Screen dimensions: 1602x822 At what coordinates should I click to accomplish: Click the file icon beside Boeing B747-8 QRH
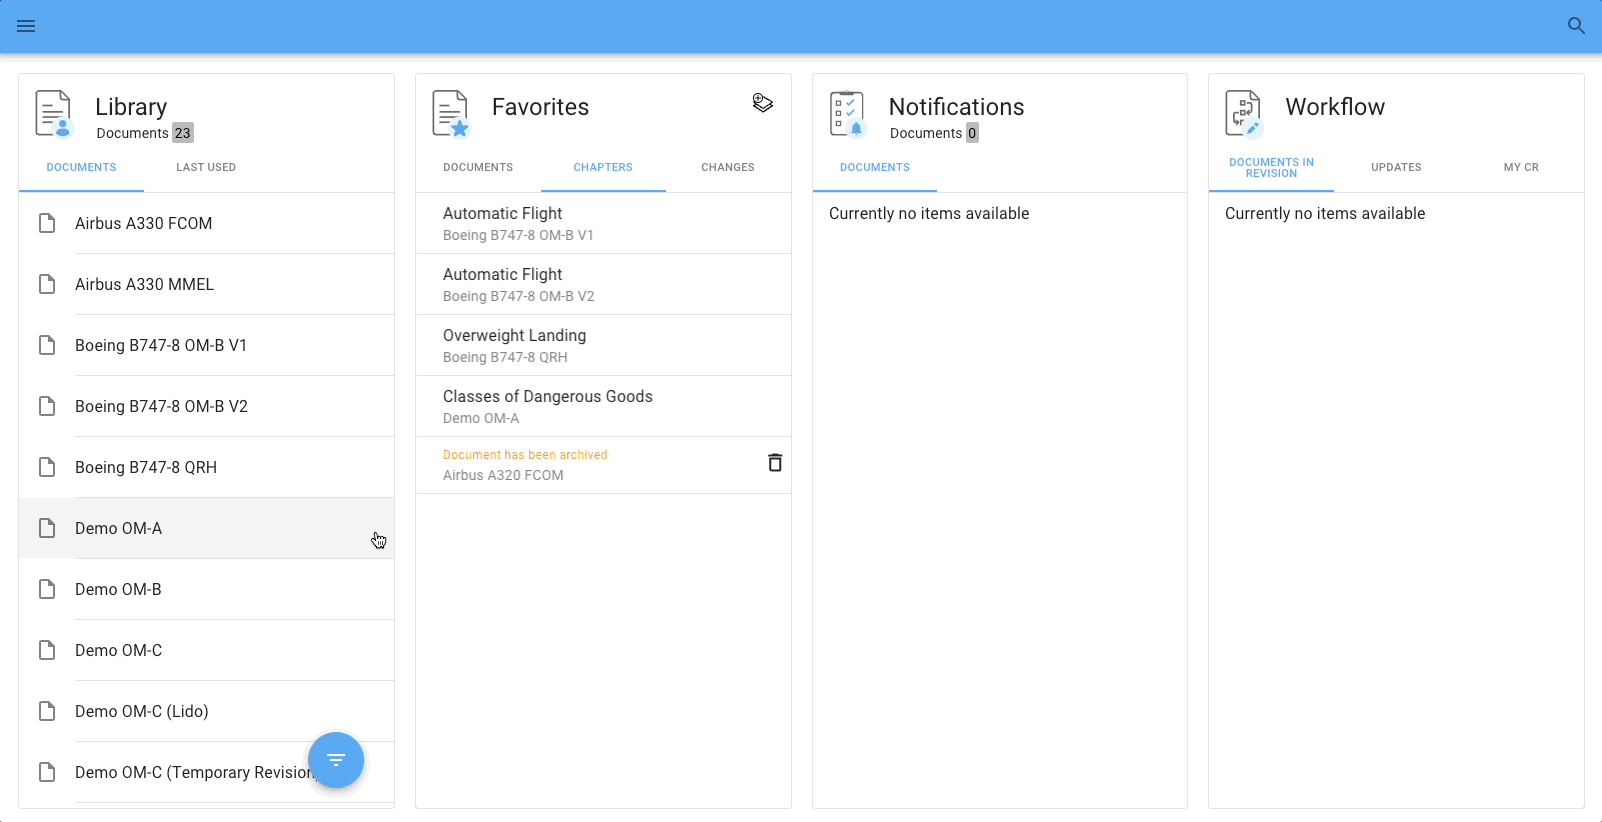pos(47,467)
